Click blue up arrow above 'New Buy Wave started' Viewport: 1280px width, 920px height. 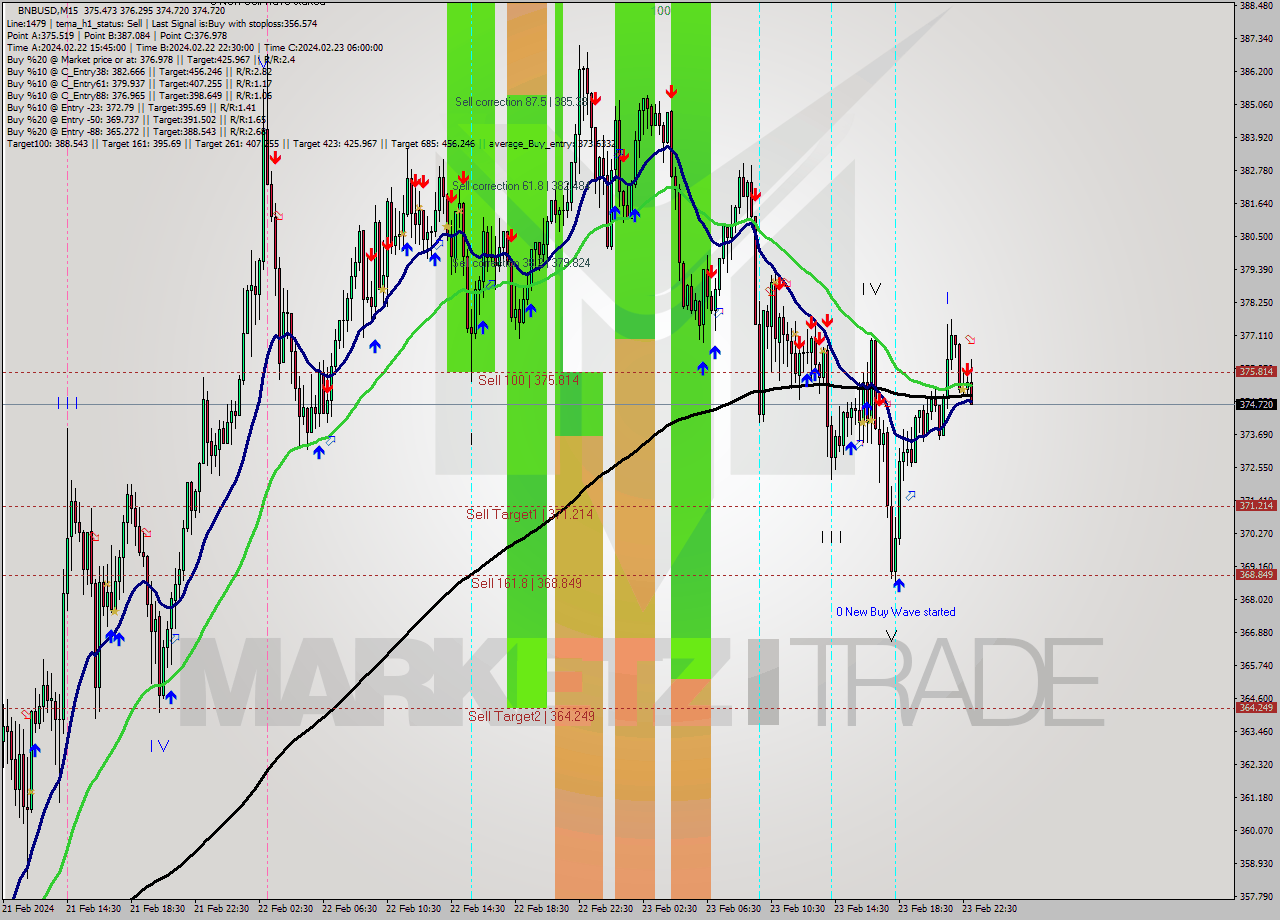tap(899, 585)
